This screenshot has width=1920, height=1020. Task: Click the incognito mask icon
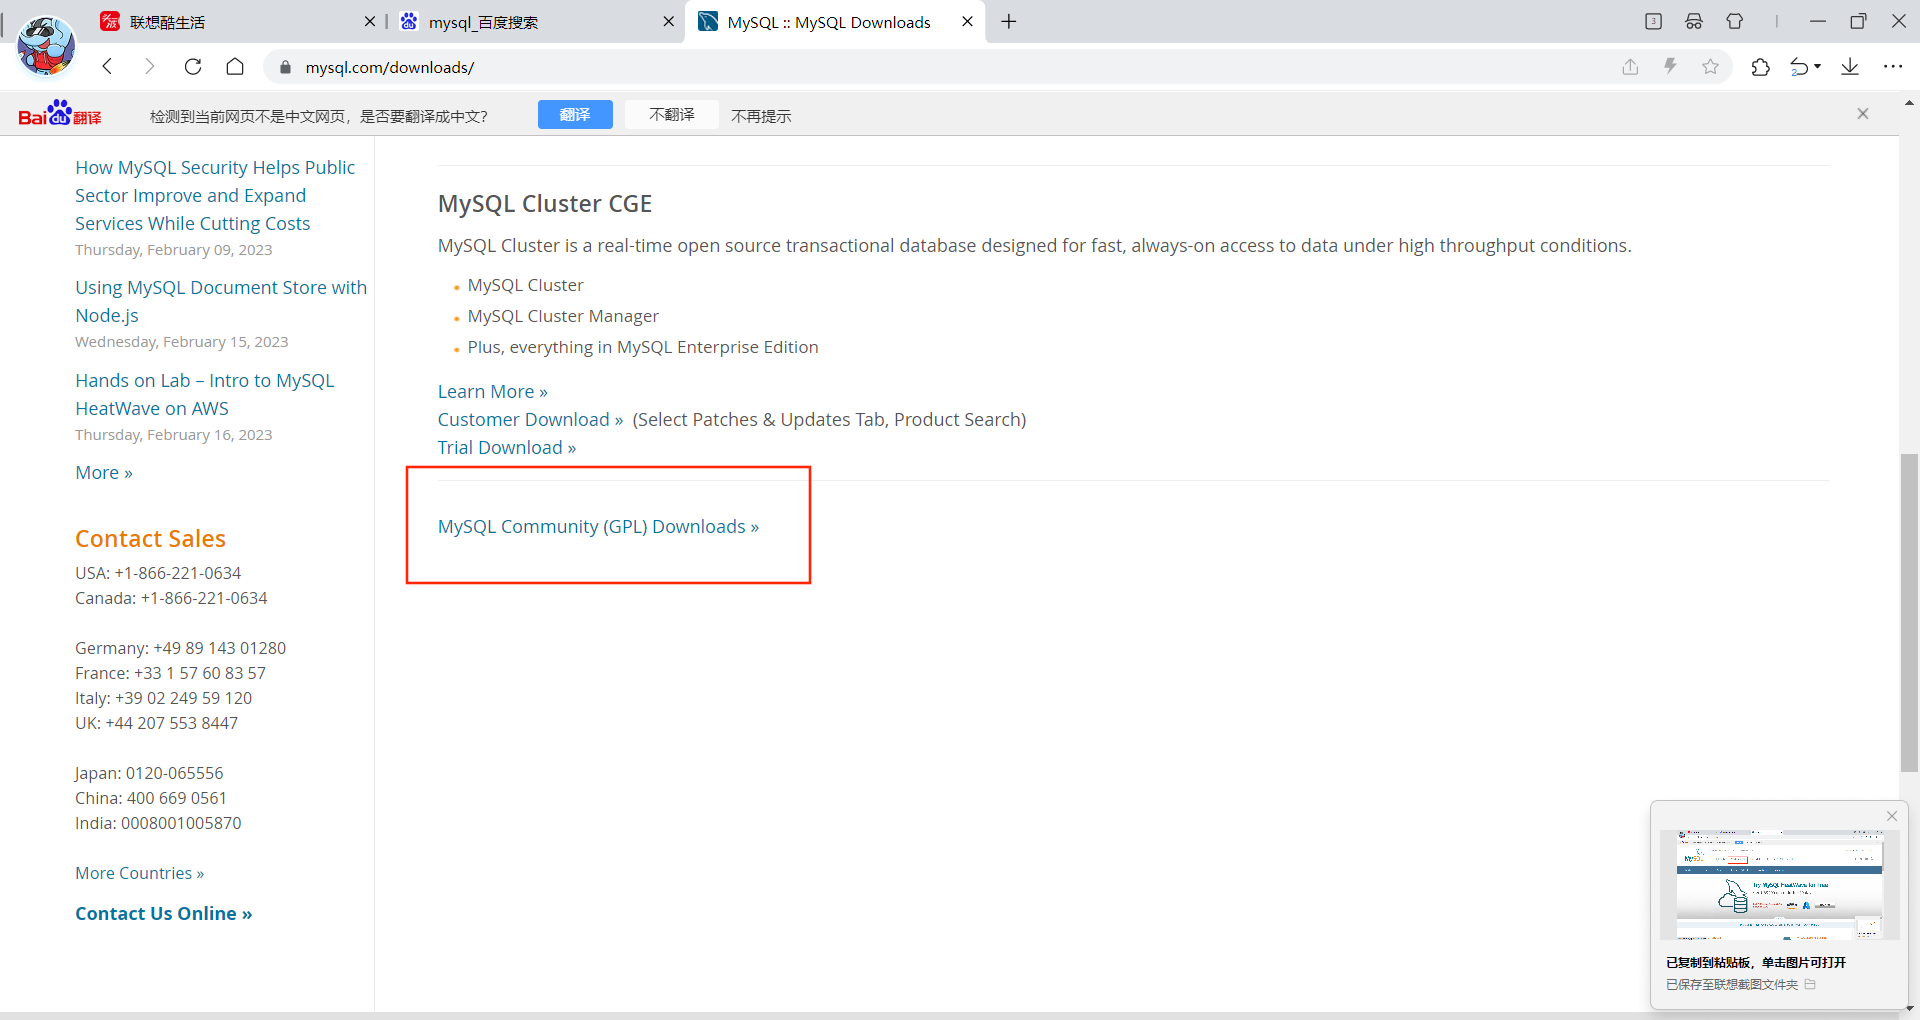(1694, 21)
